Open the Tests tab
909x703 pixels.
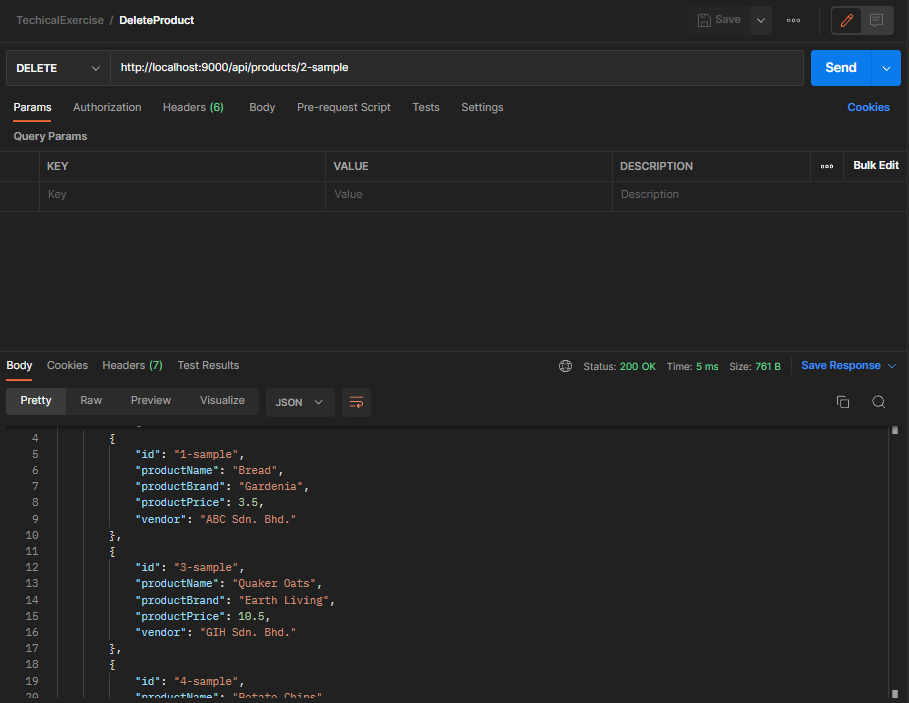point(426,107)
